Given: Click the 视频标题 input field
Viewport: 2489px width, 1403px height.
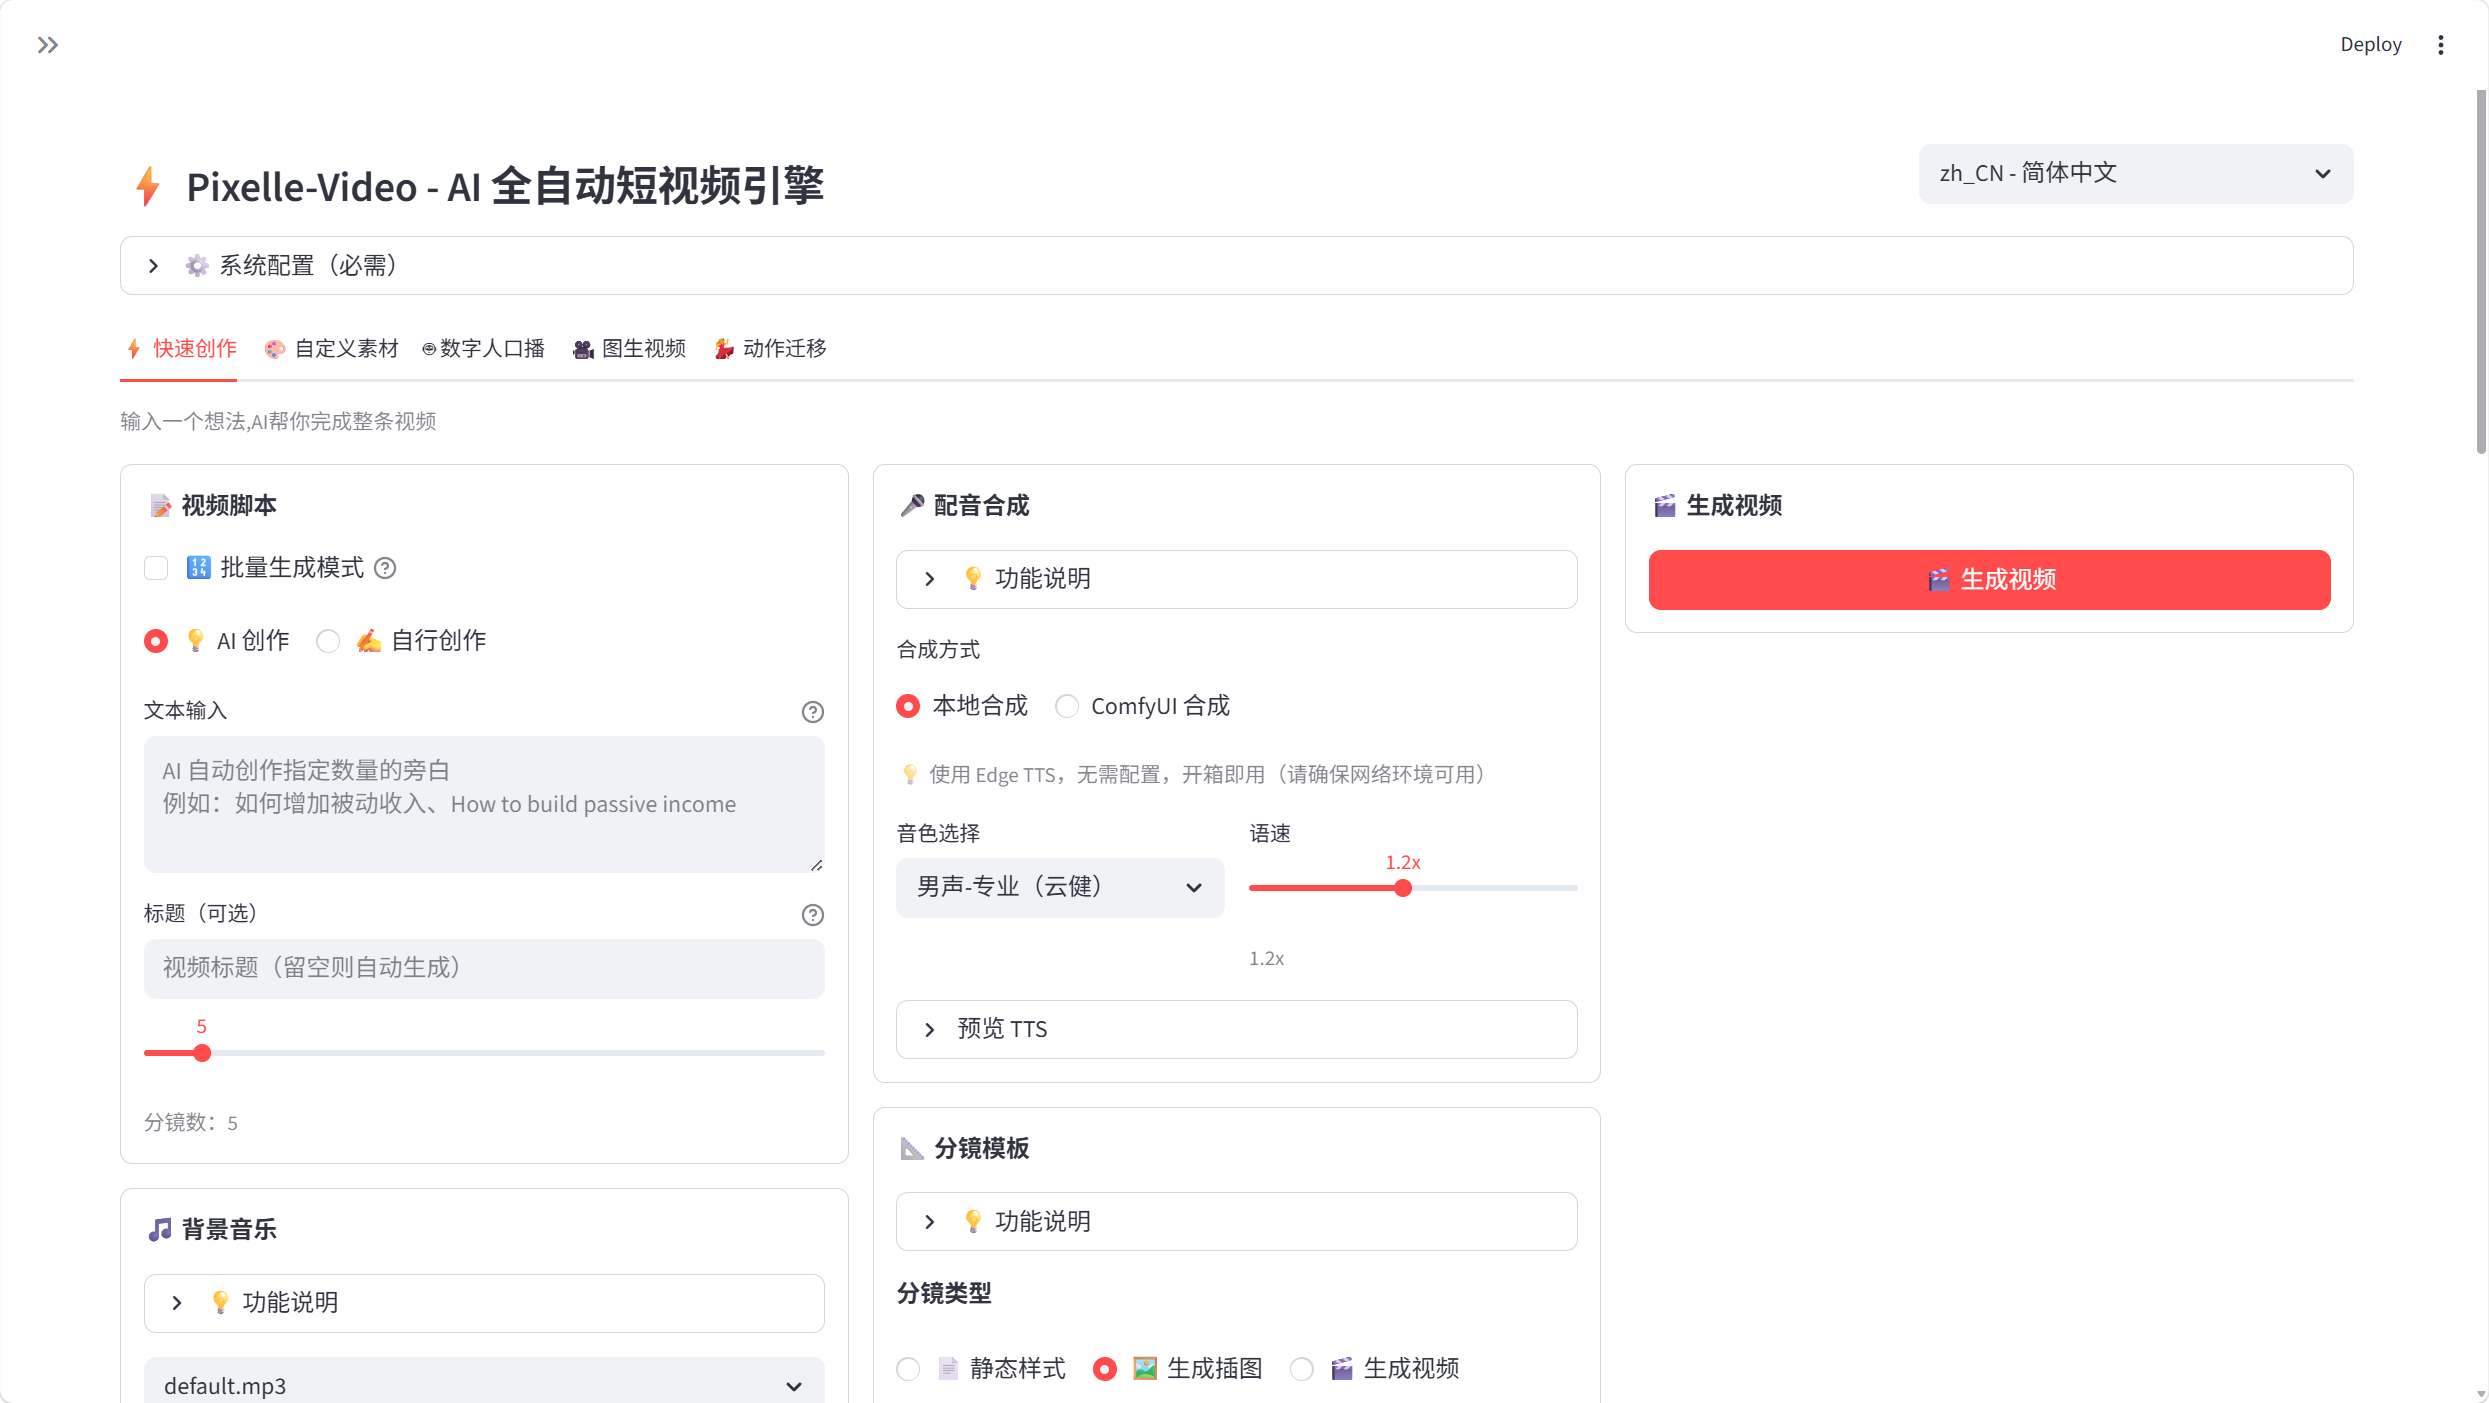Looking at the screenshot, I should click(484, 967).
